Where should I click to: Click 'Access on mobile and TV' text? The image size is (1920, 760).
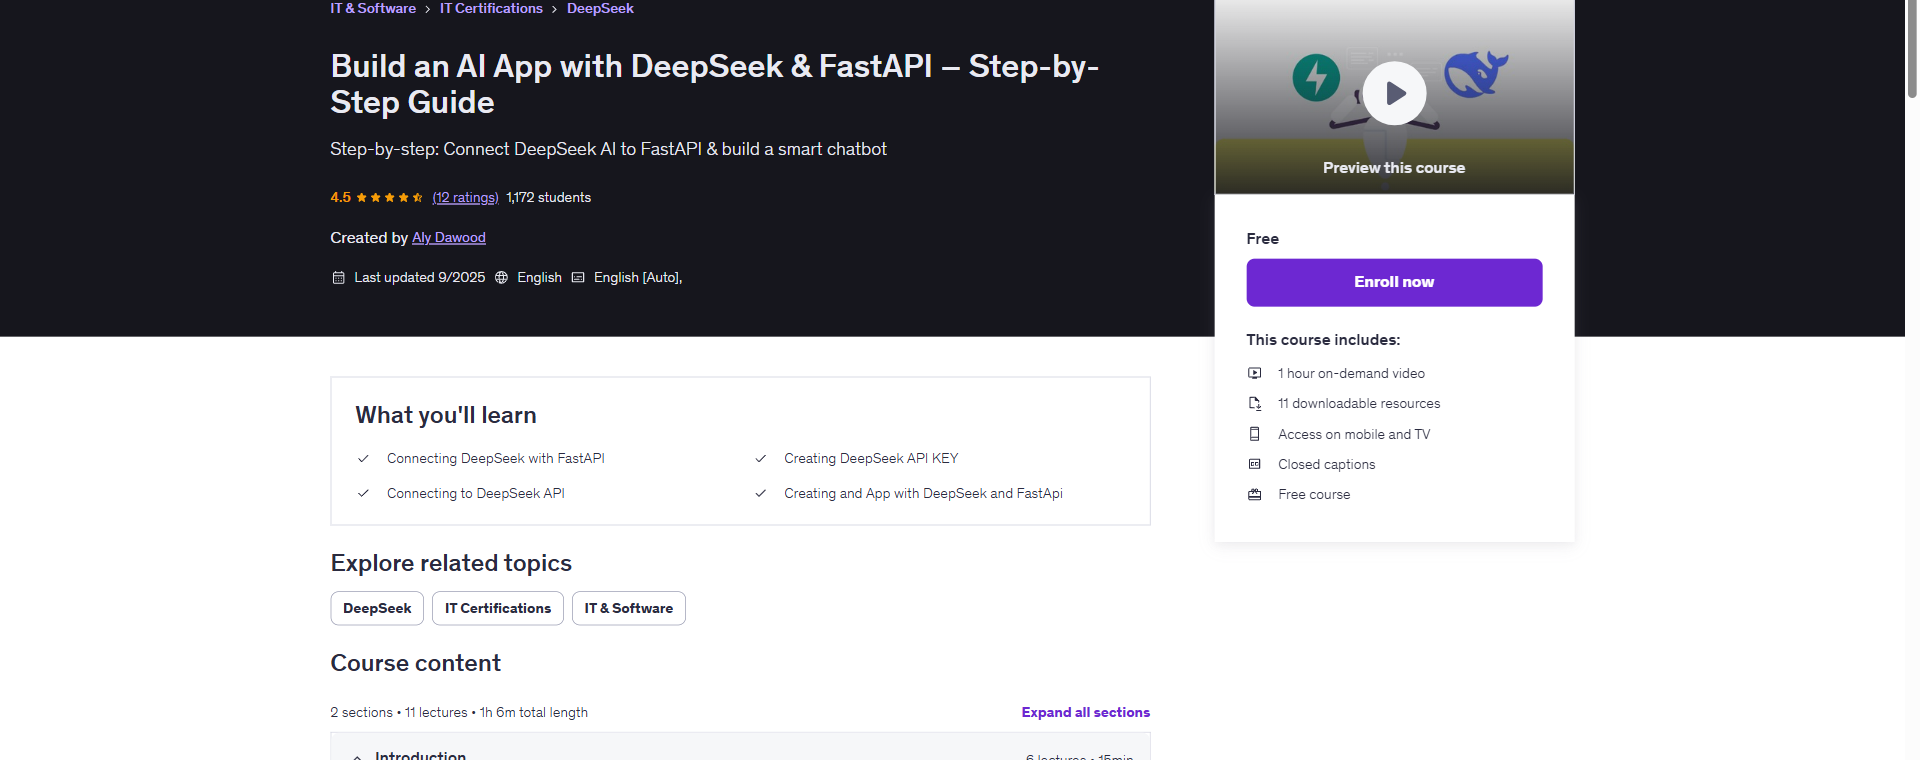pyautogui.click(x=1354, y=434)
